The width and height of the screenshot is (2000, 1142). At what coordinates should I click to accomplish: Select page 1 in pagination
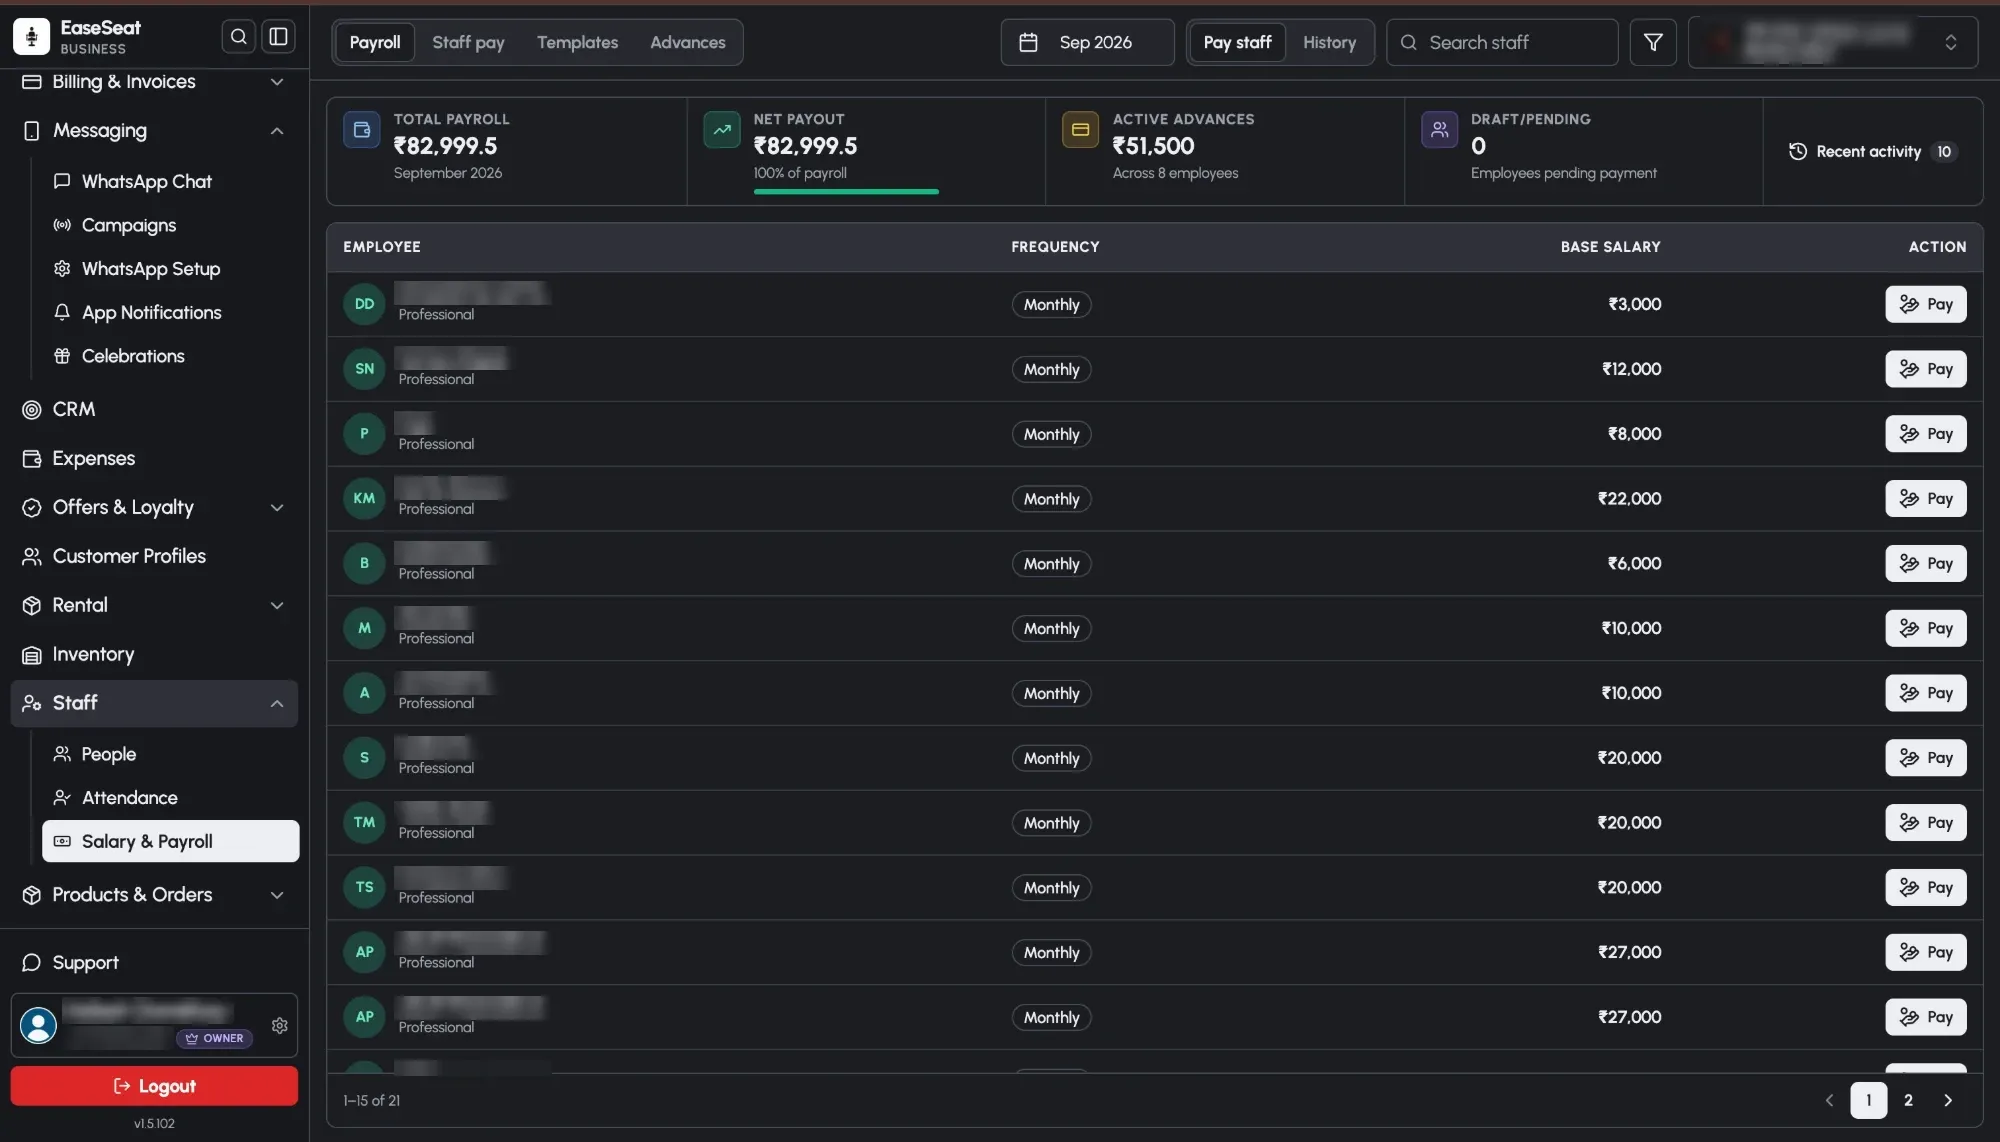[x=1868, y=1100]
